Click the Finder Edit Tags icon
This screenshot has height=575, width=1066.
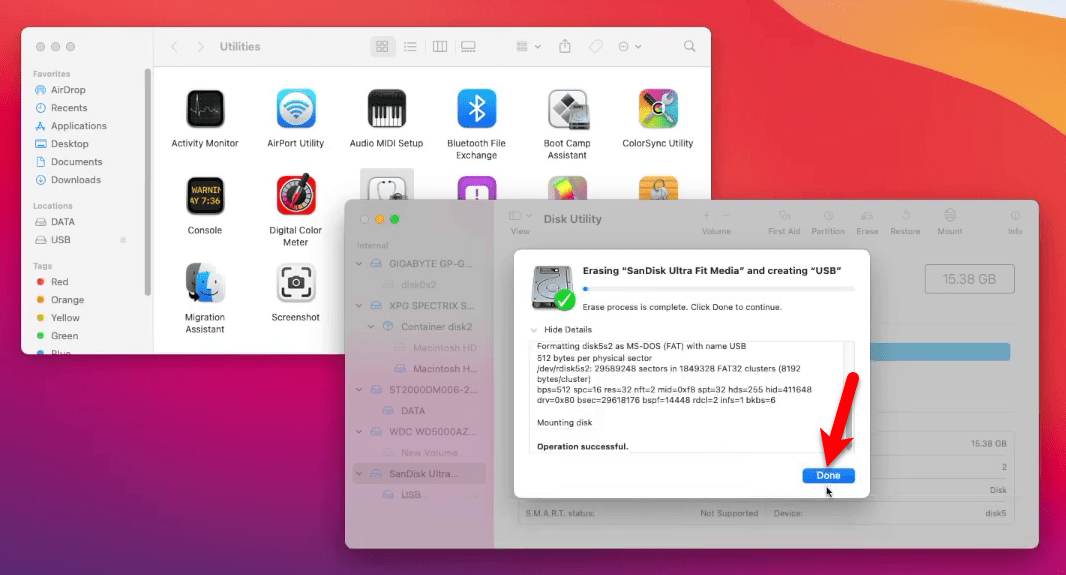click(596, 46)
